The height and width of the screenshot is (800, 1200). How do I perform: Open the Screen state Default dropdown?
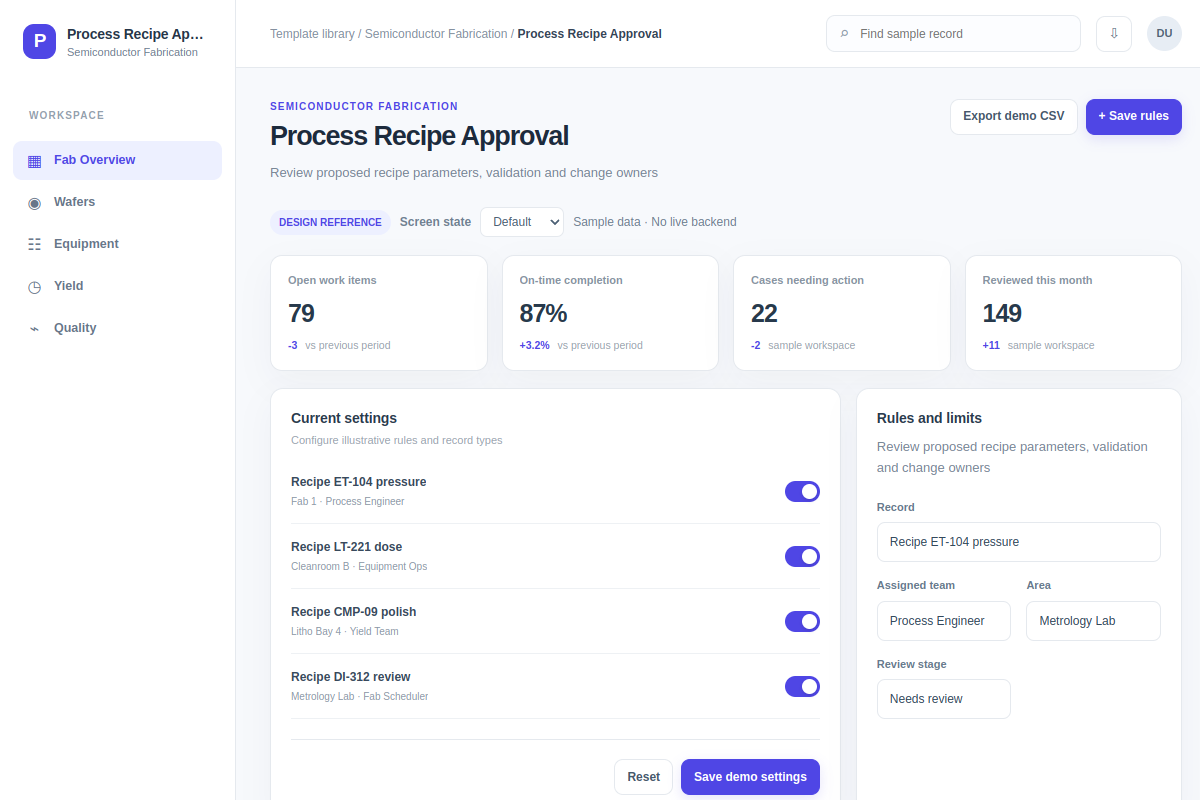pyautogui.click(x=522, y=222)
